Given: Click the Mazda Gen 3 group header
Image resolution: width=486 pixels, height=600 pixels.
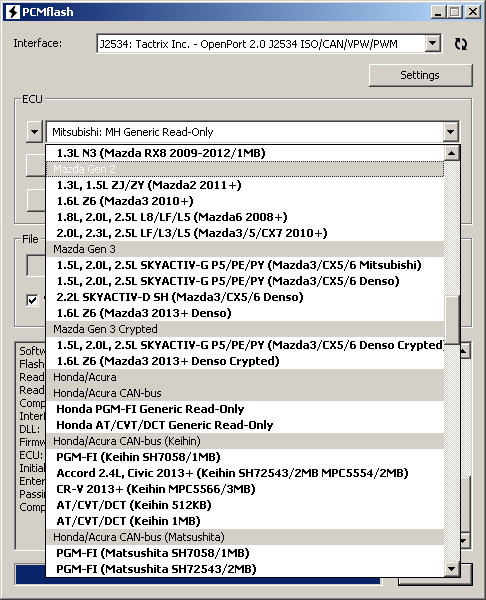Looking at the screenshot, I should tap(245, 249).
